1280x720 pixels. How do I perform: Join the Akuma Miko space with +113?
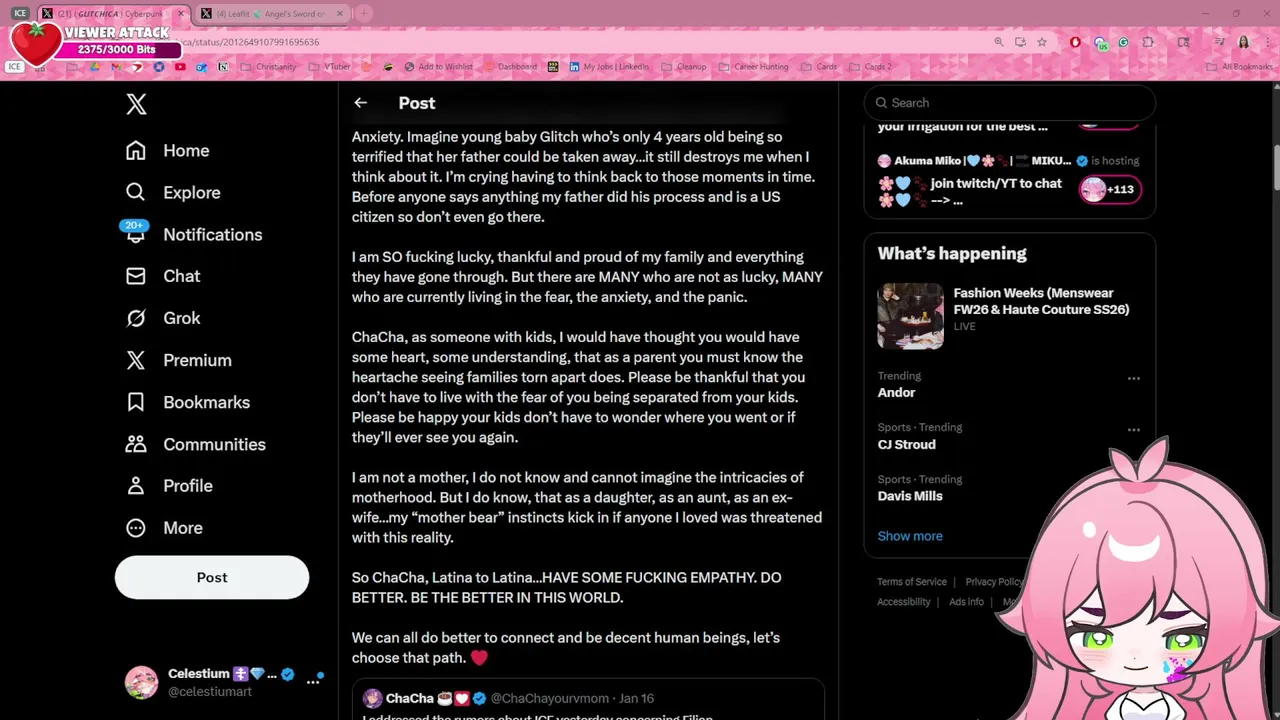1109,189
